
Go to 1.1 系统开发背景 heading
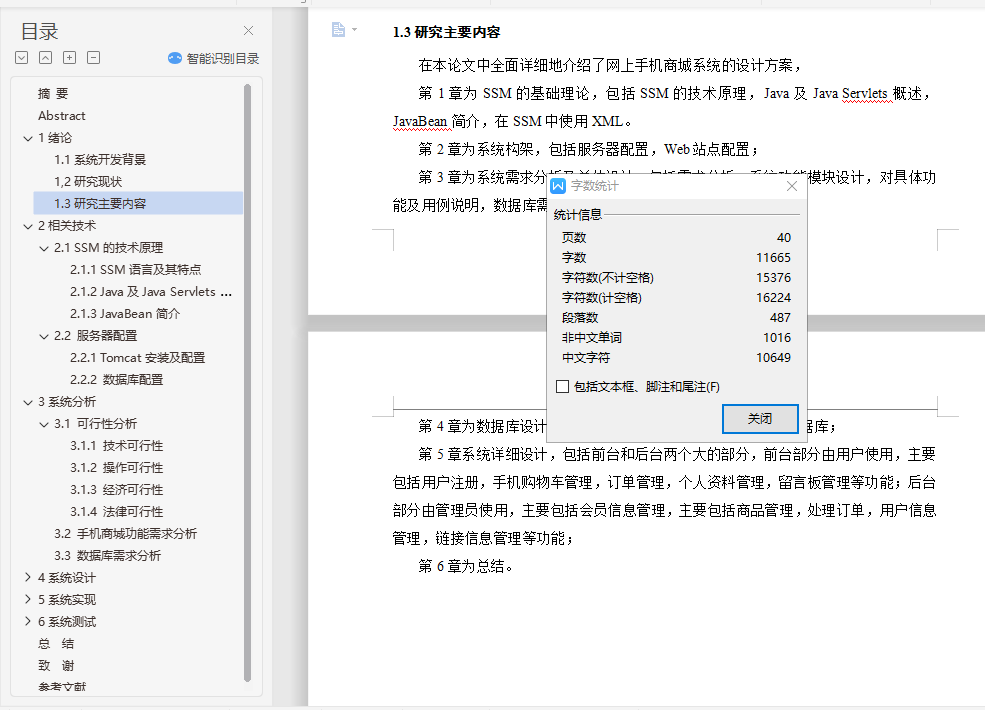[100, 160]
